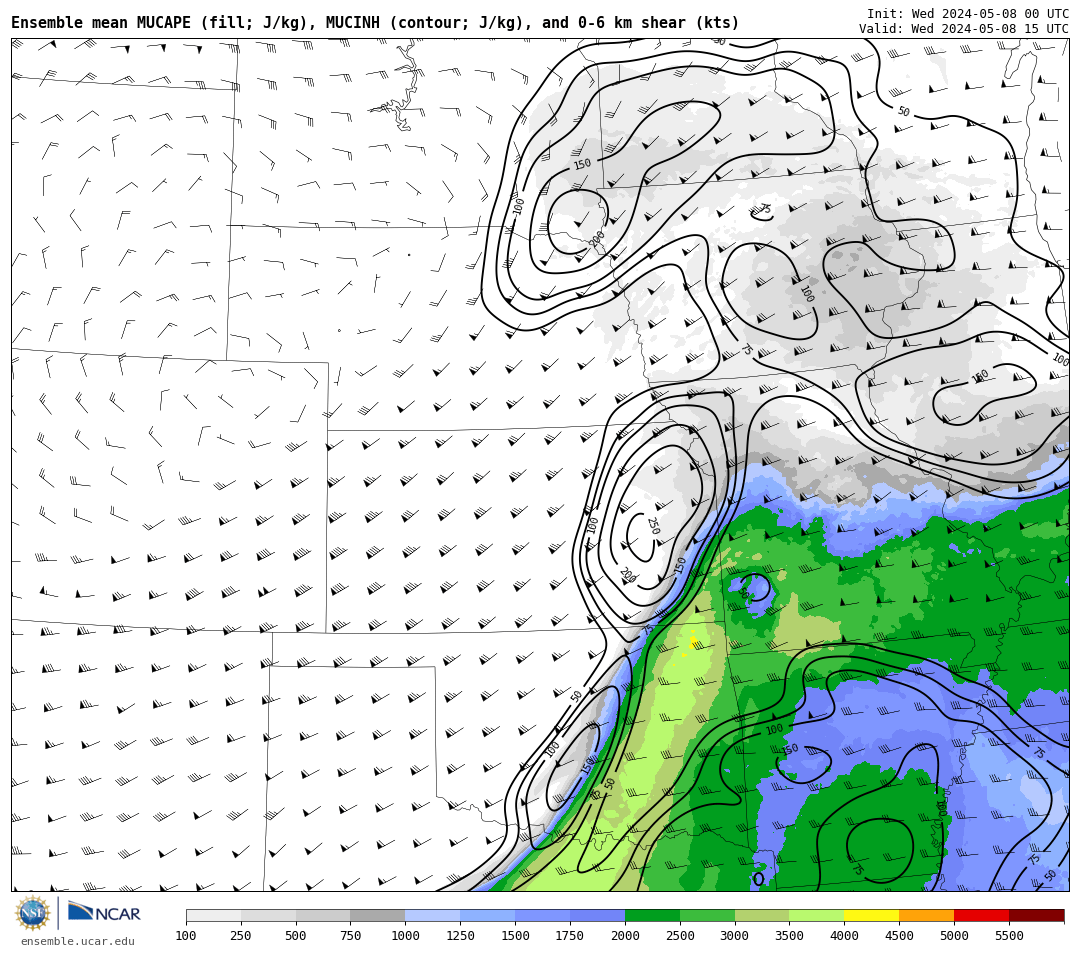Pick the 250–500 gray legend swatch
The width and height of the screenshot is (1080, 954).
[269, 915]
